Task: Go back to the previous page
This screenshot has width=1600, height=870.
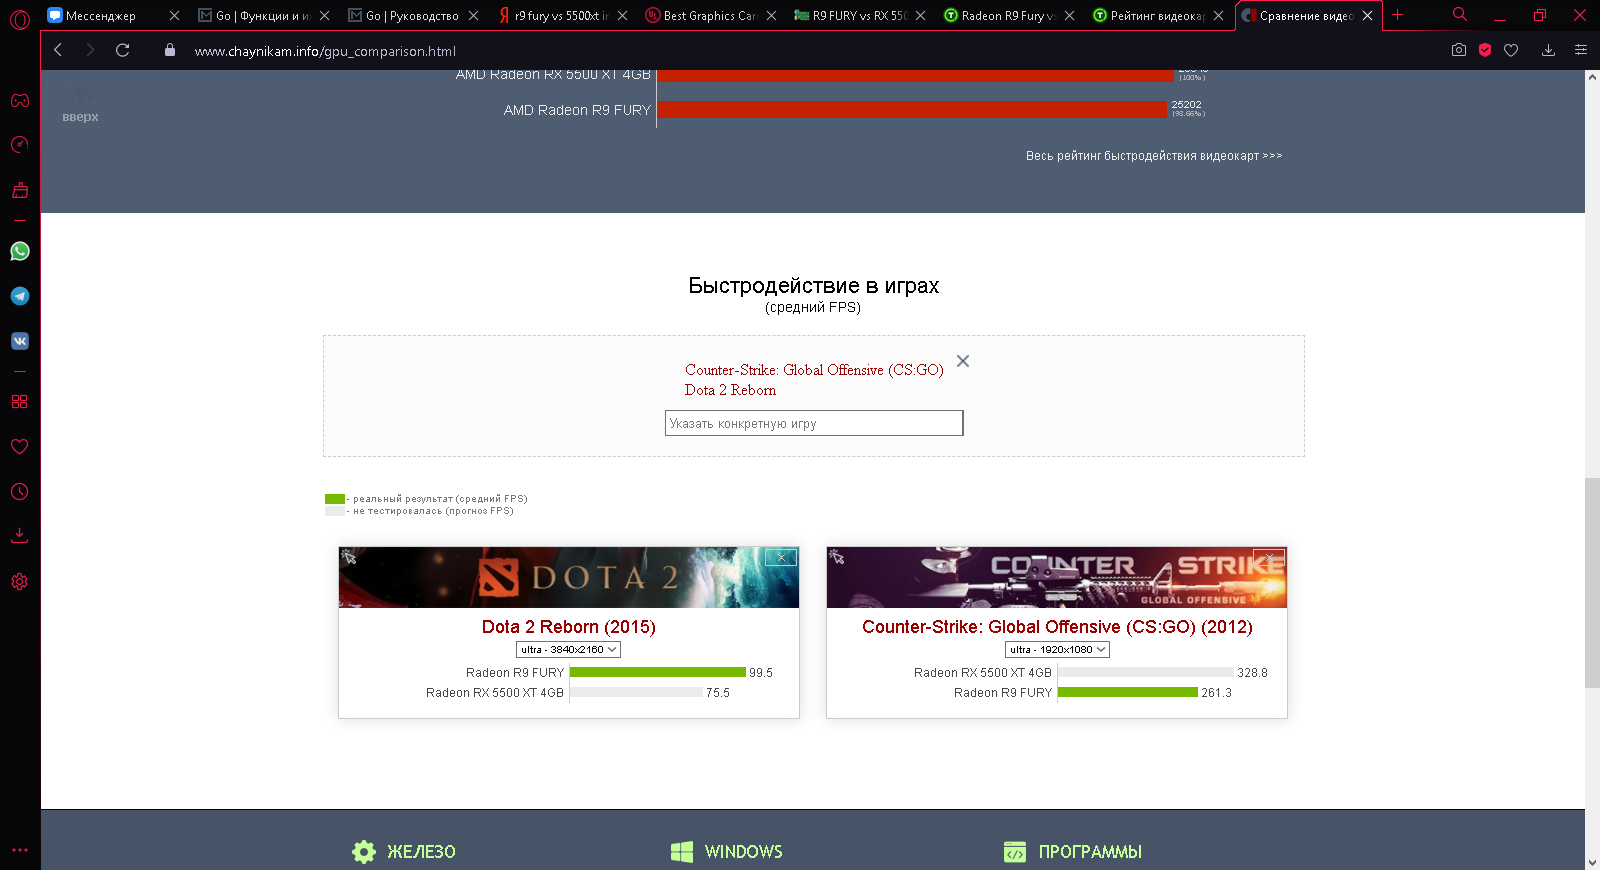Action: [58, 50]
